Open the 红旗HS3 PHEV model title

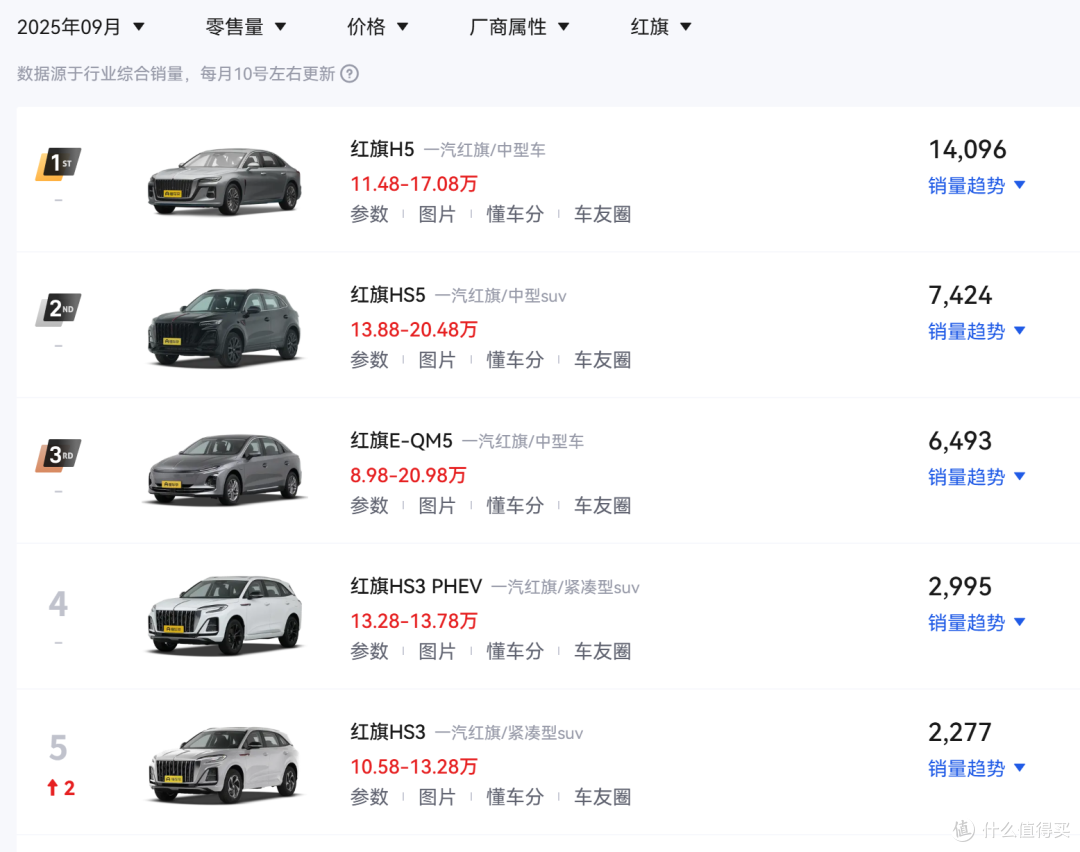coord(416,587)
